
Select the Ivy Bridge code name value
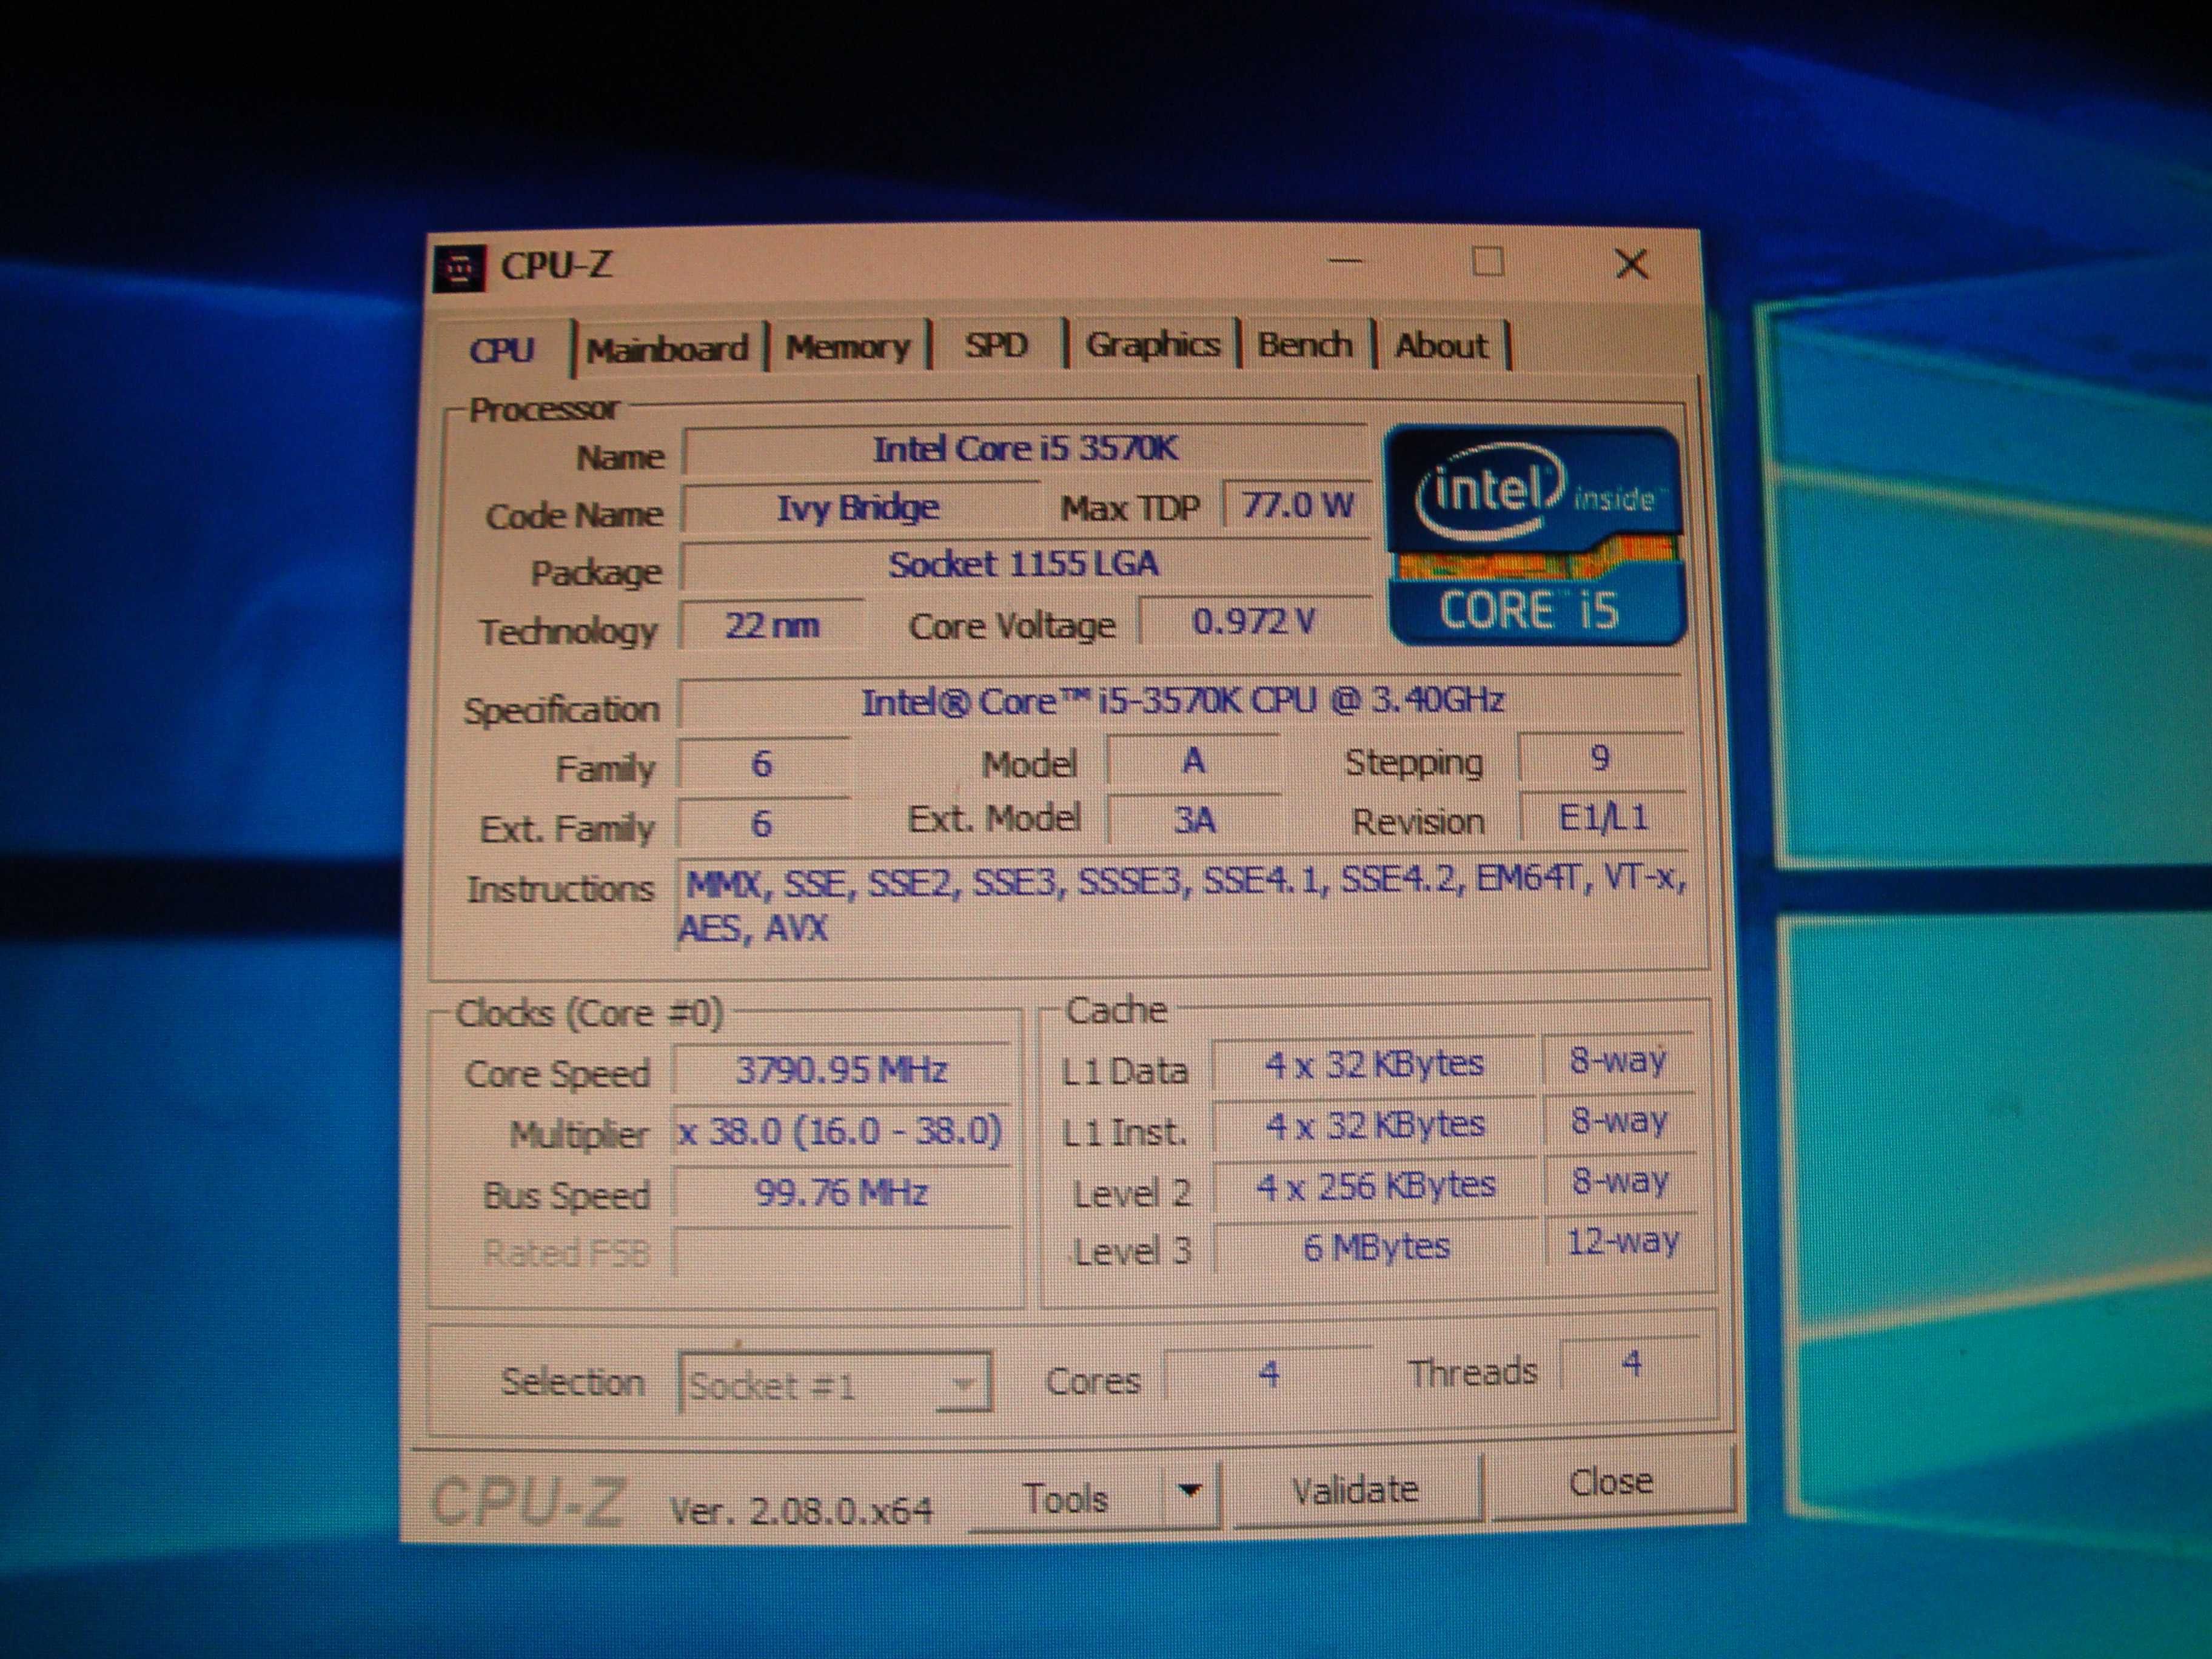pos(859,508)
